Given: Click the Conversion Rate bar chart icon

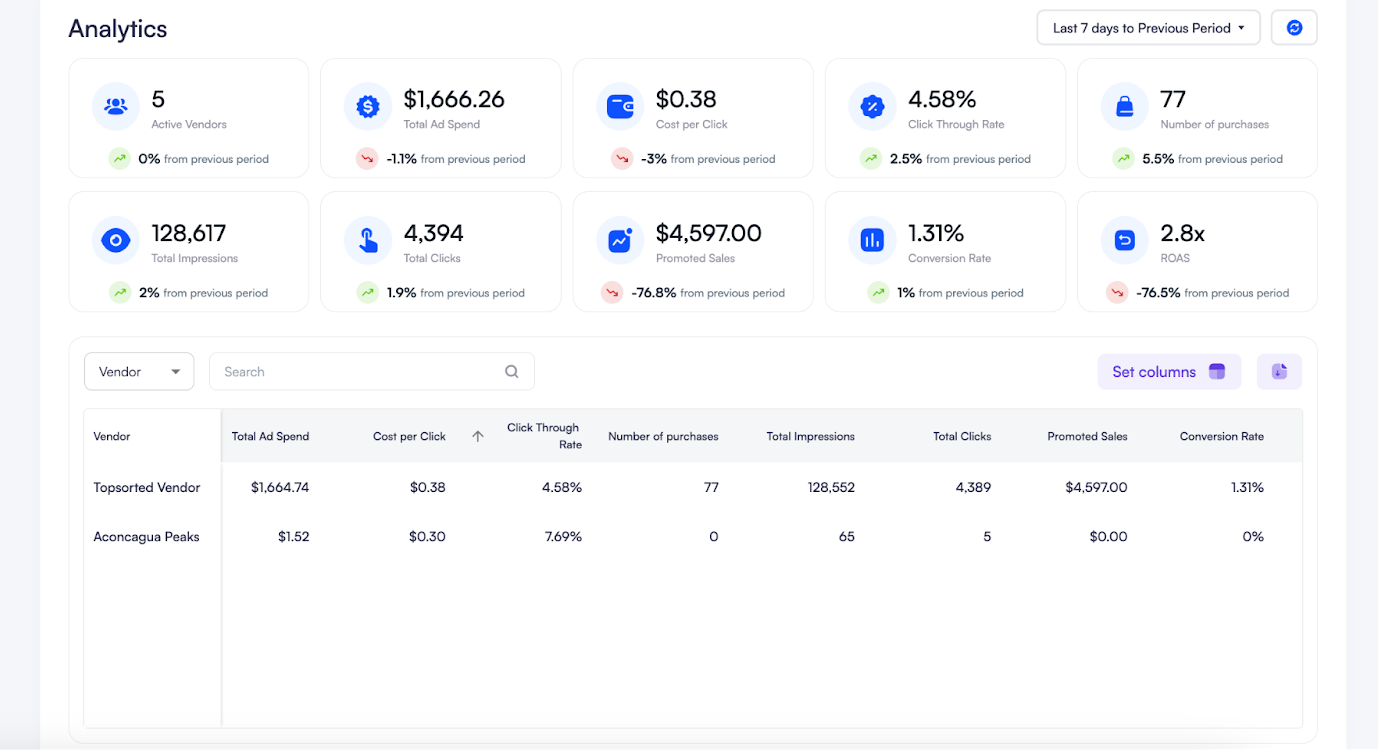Looking at the screenshot, I should pyautogui.click(x=871, y=239).
